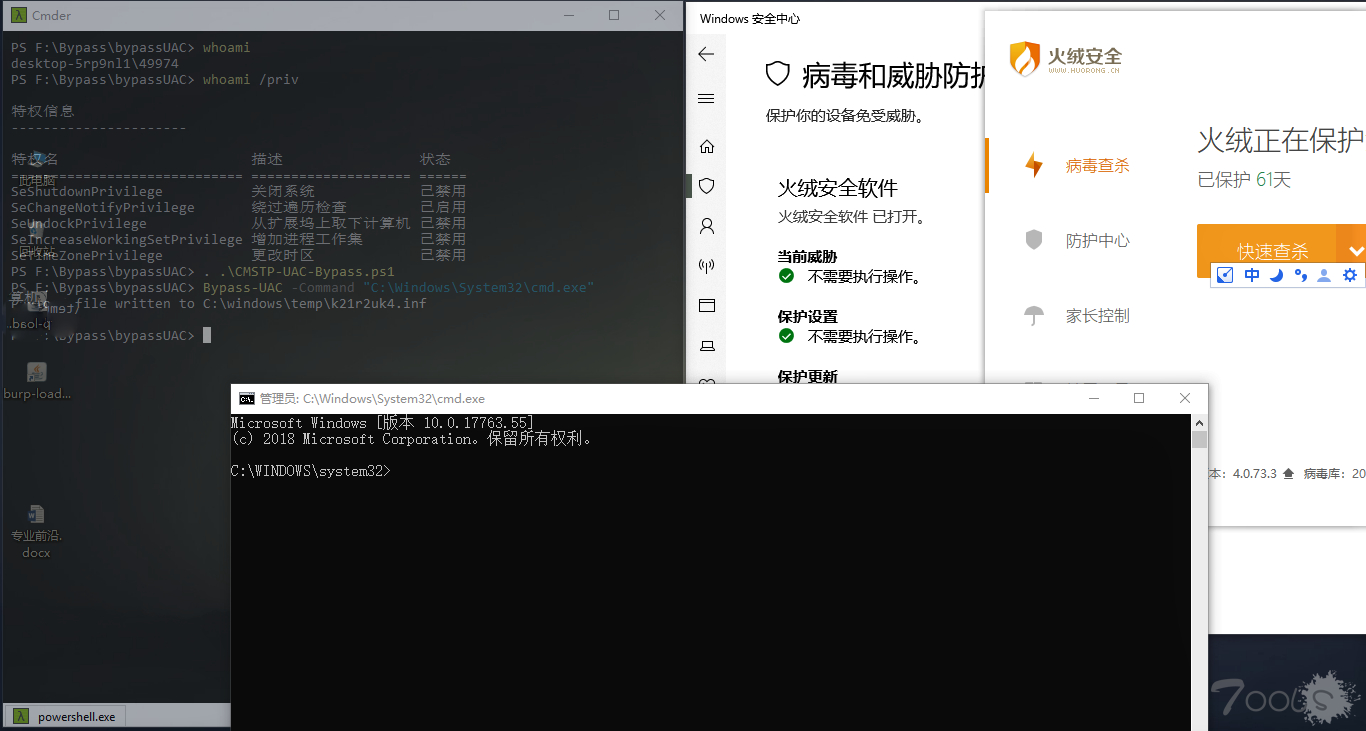Screen dimensions: 1366x731
Task: Click the SeIncreaseWorkingSetPrivilege row in Cmder
Action: (x=238, y=239)
